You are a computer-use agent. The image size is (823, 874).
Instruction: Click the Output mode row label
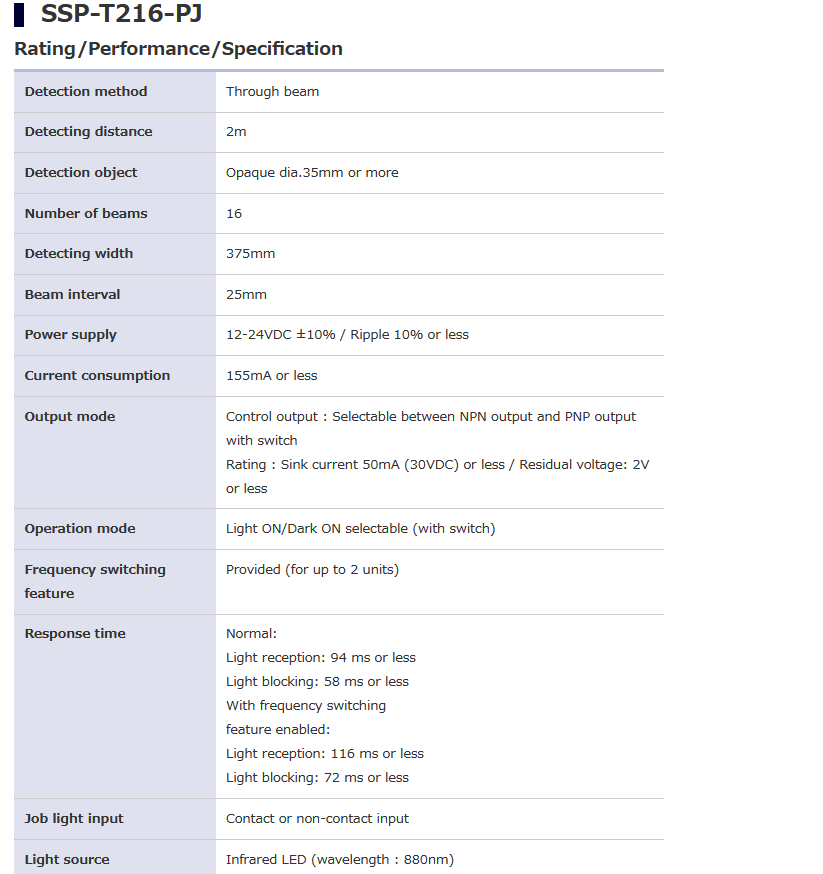click(70, 417)
